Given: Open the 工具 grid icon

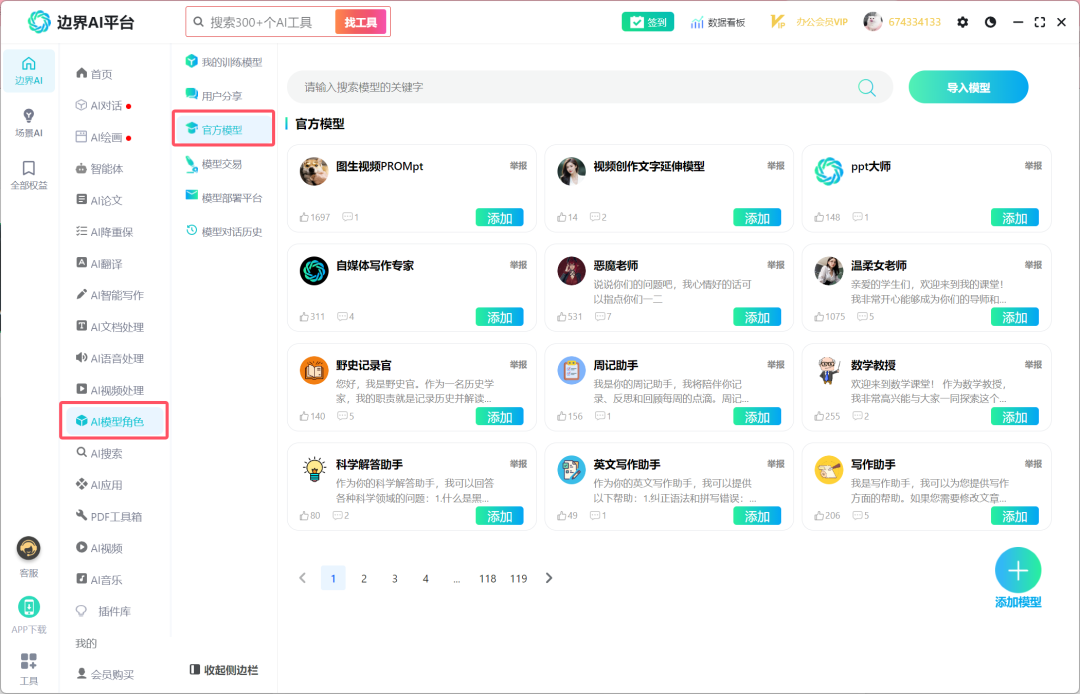Looking at the screenshot, I should (x=28, y=661).
